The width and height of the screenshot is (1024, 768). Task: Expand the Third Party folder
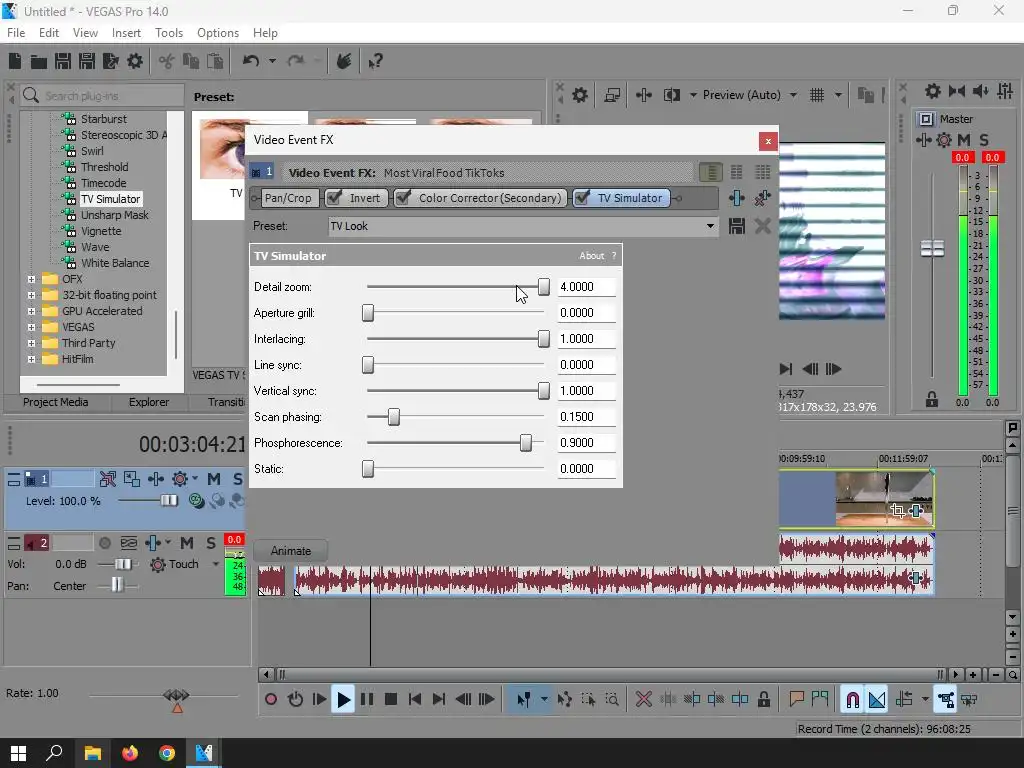click(31, 343)
